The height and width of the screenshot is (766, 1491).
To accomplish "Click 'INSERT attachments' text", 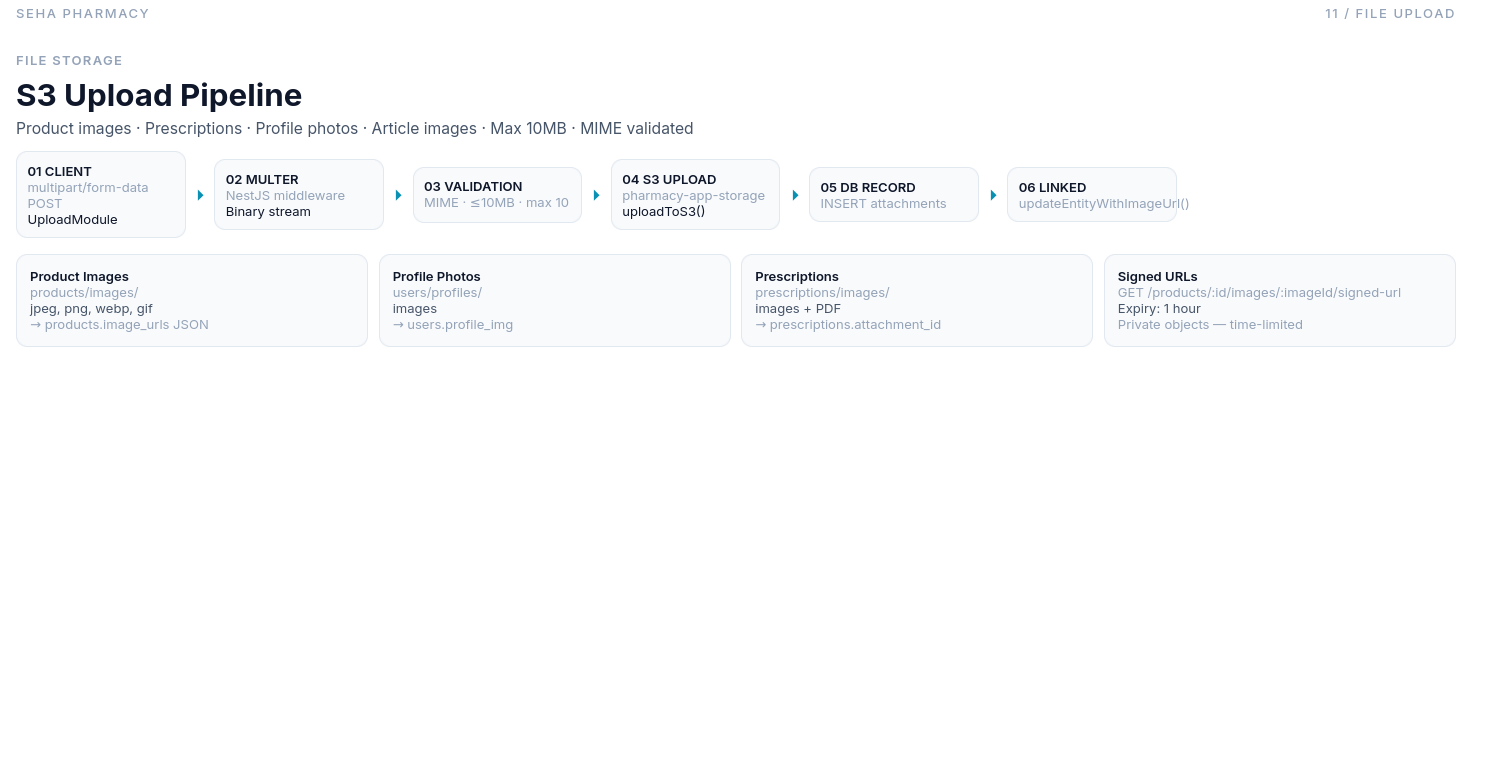I will coord(883,204).
